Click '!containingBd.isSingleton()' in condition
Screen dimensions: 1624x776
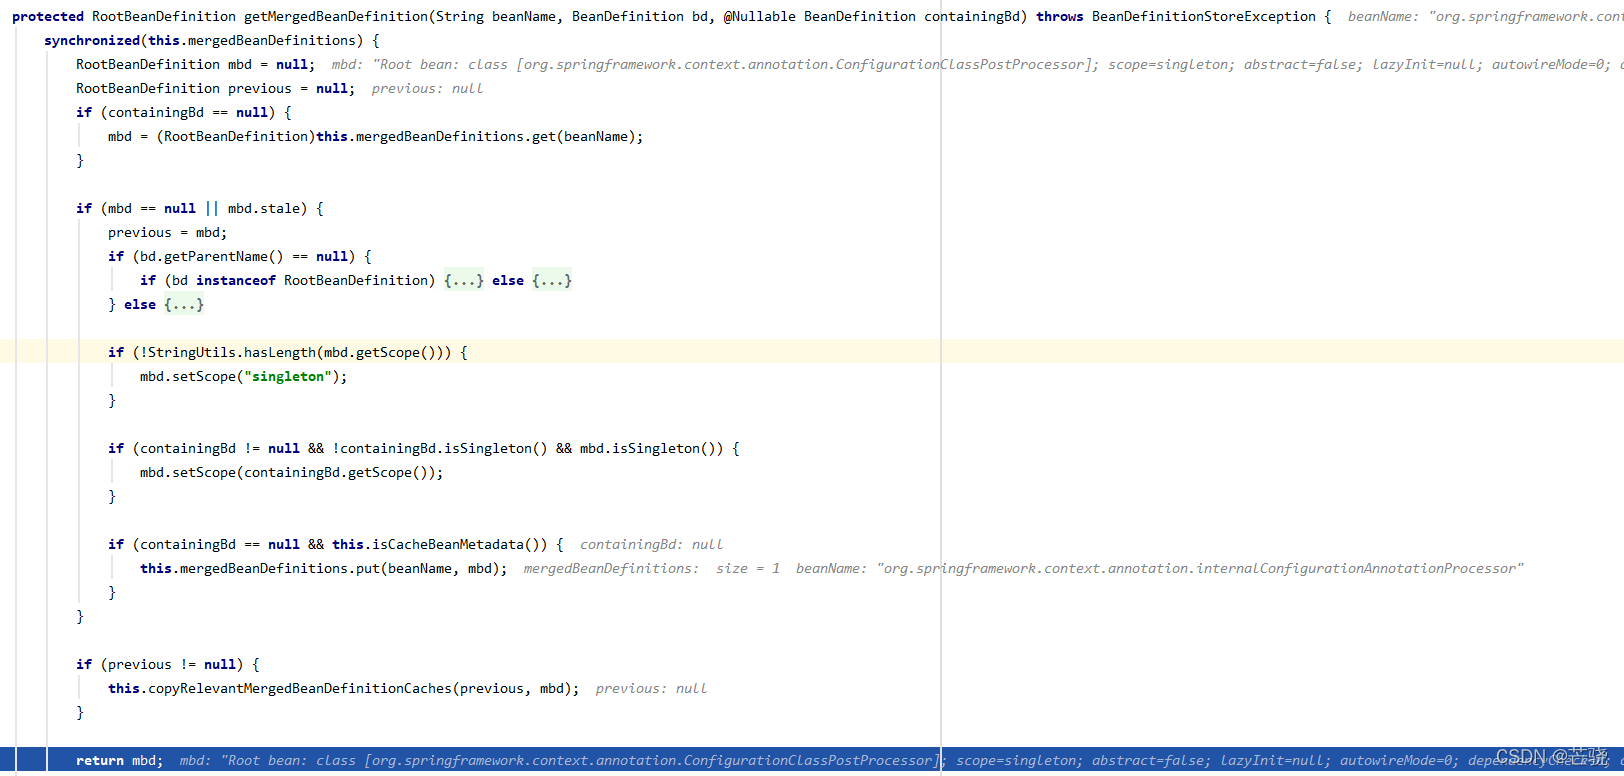(x=440, y=449)
